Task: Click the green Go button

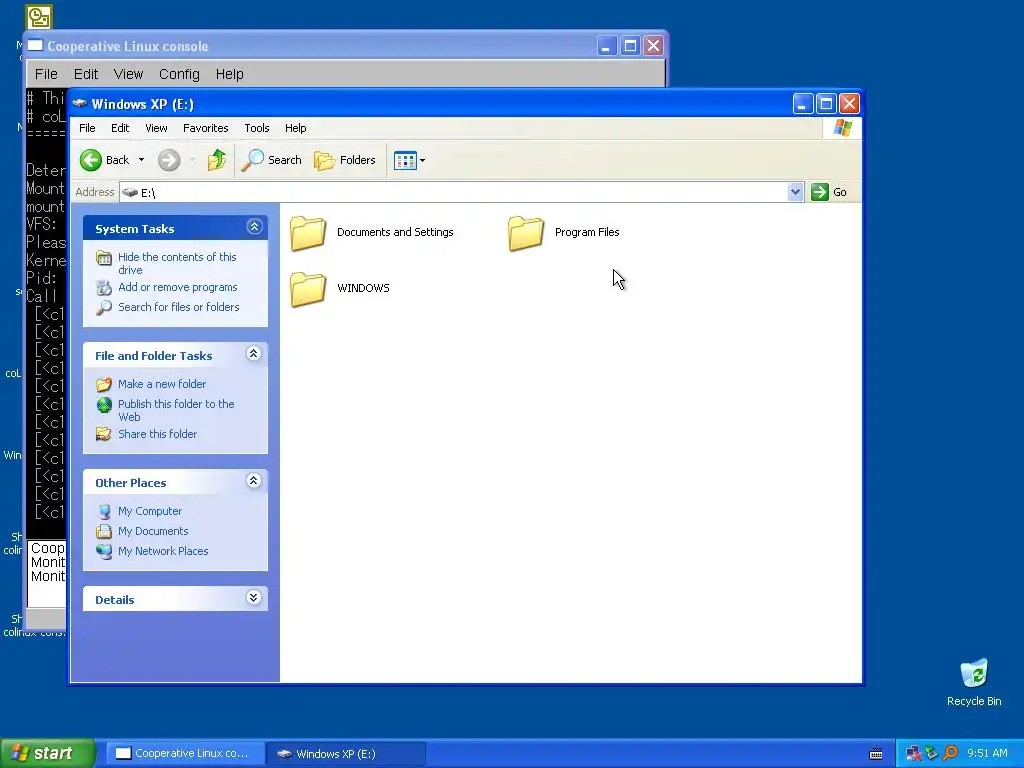Action: (x=829, y=192)
